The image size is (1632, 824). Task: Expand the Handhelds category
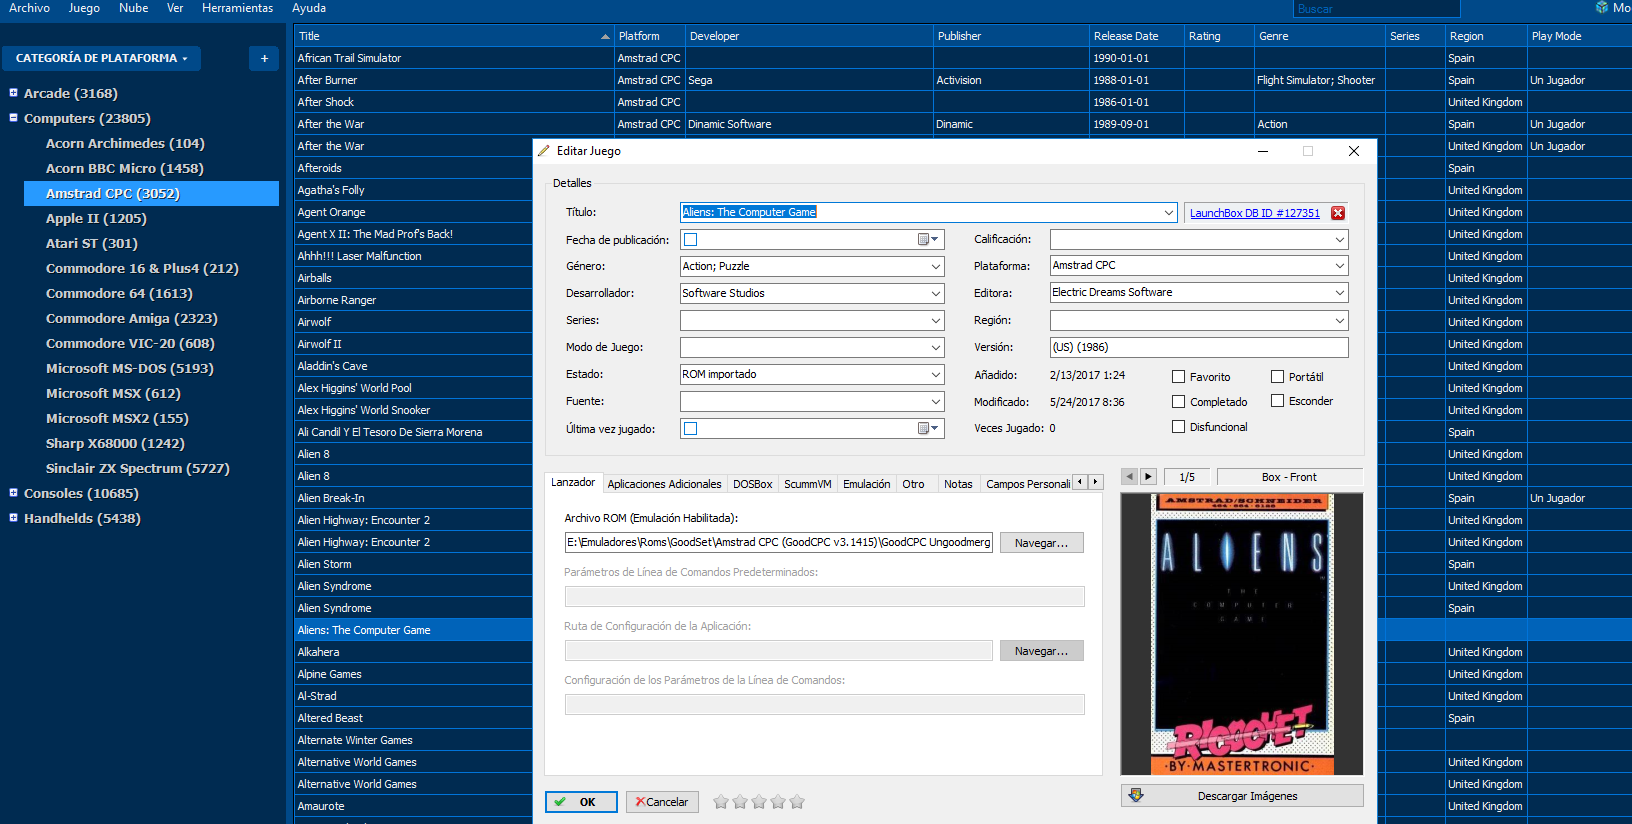(x=13, y=518)
